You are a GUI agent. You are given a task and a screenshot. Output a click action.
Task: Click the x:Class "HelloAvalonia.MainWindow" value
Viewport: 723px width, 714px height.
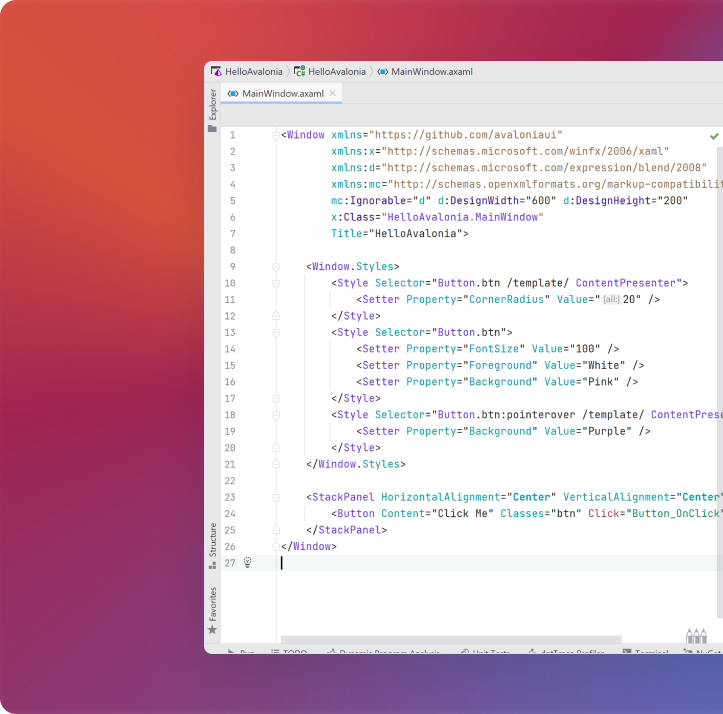click(x=462, y=217)
